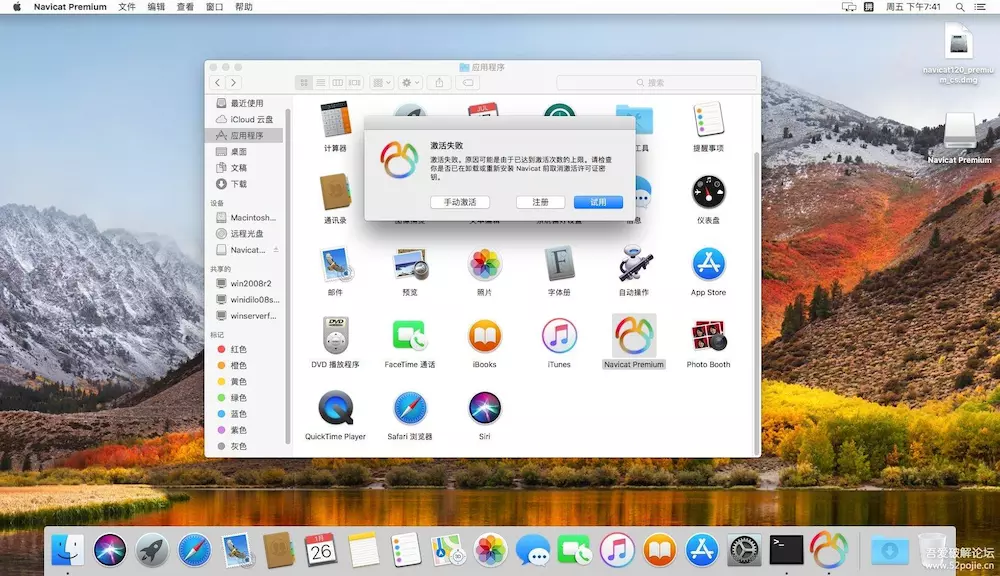1000x576 pixels.
Task: Select the navicat120 dmg file on desktop
Action: click(x=959, y=43)
